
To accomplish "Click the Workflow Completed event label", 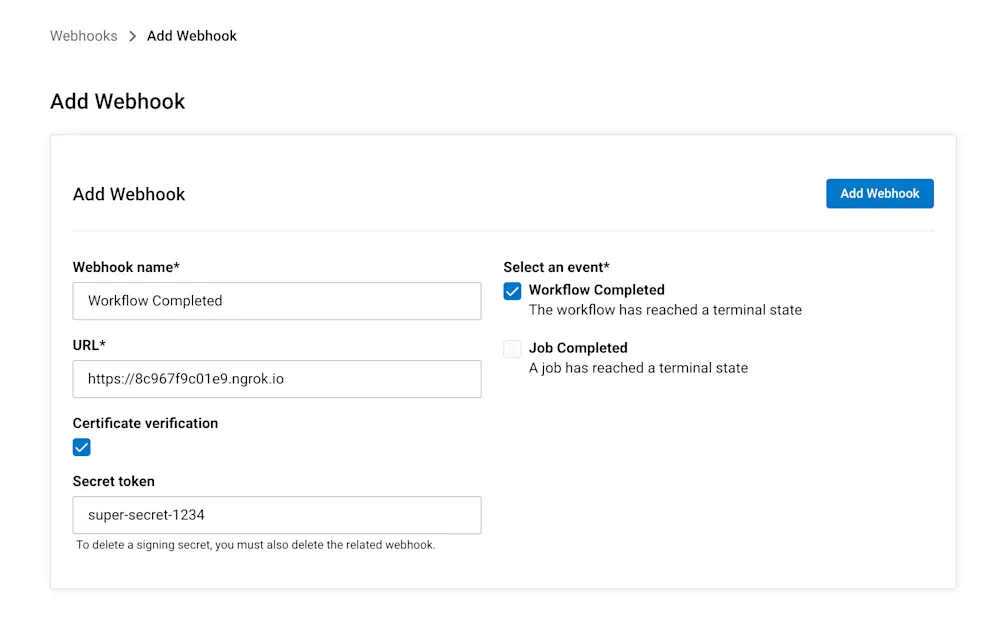I will (597, 290).
